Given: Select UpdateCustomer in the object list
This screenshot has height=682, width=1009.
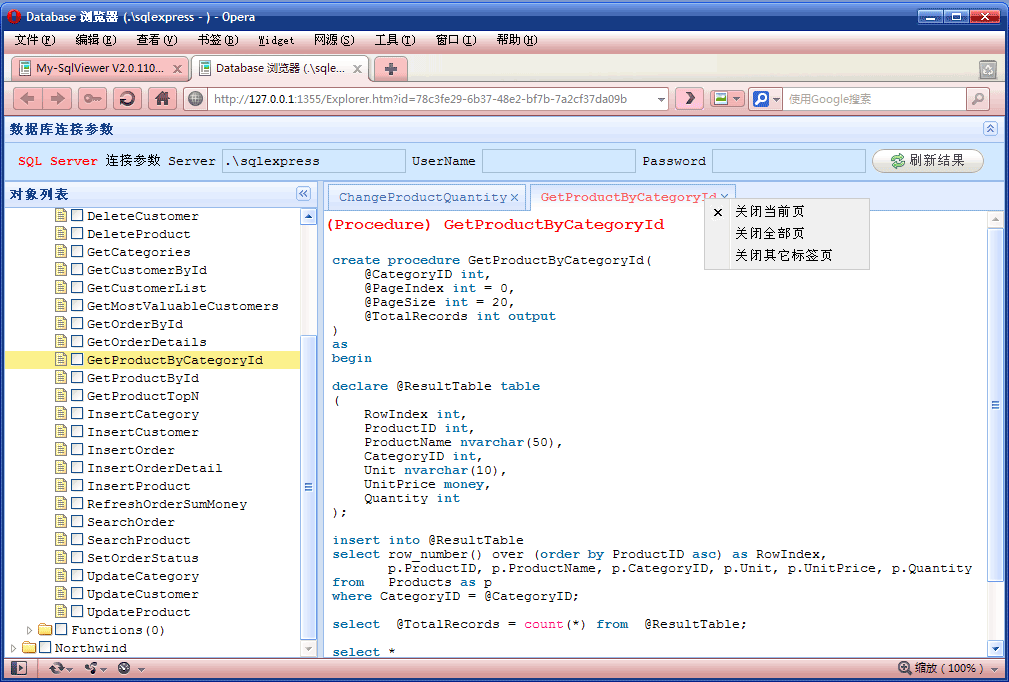Looking at the screenshot, I should tap(143, 594).
